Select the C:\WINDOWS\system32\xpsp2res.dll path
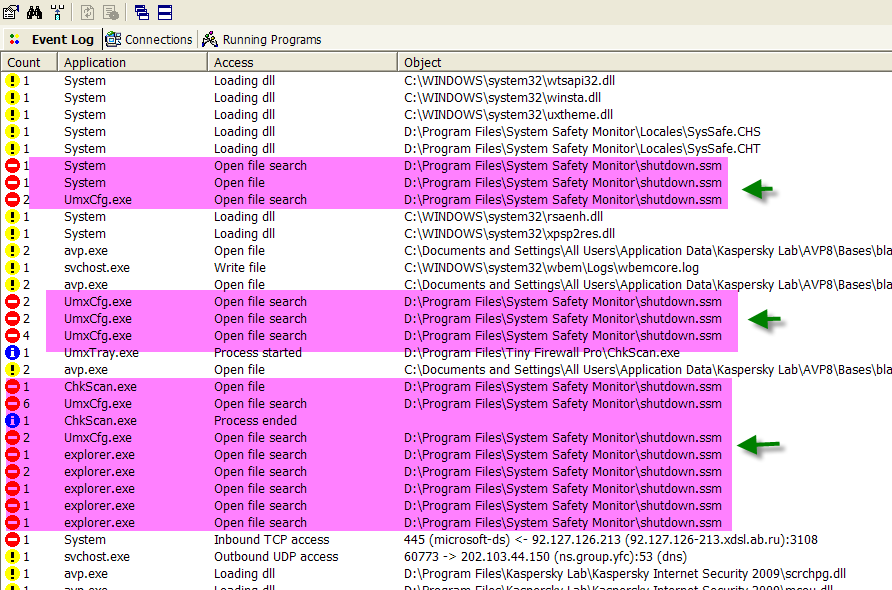Screen dimensions: 892x590 509,234
